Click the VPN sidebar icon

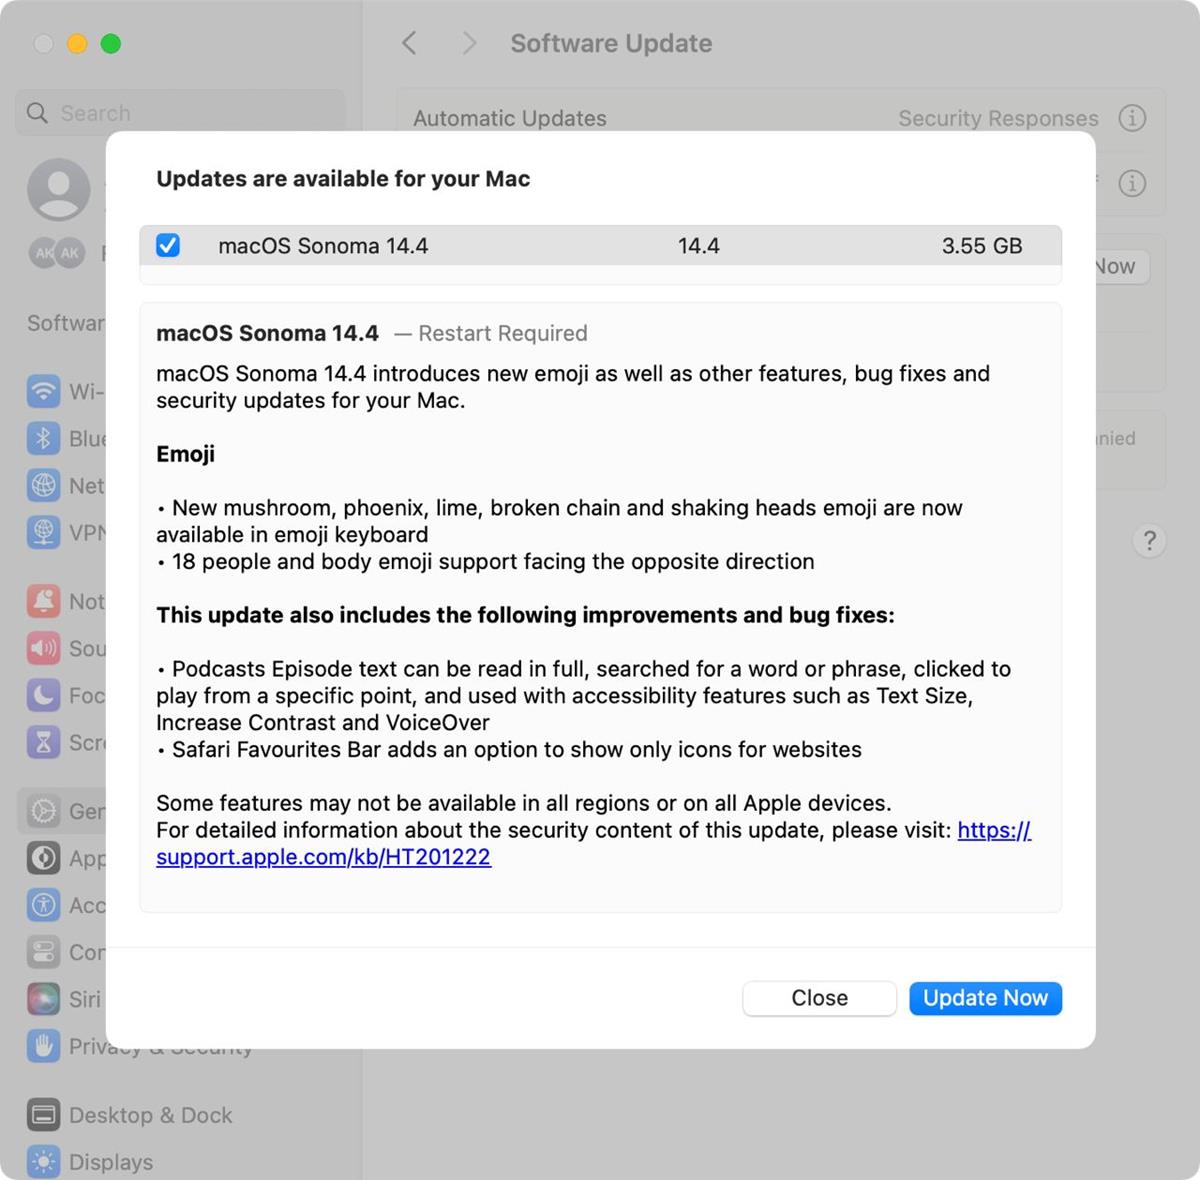coord(44,532)
